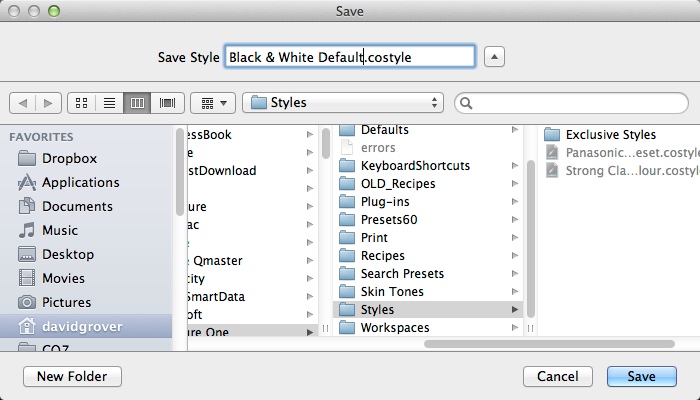Expand the Skin Tones folder arrow
700x400 pixels.
[x=515, y=292]
